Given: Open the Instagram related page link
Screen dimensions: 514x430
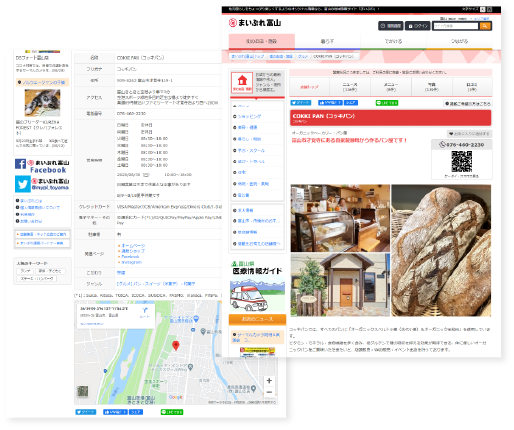Looking at the screenshot, I should pyautogui.click(x=131, y=262).
